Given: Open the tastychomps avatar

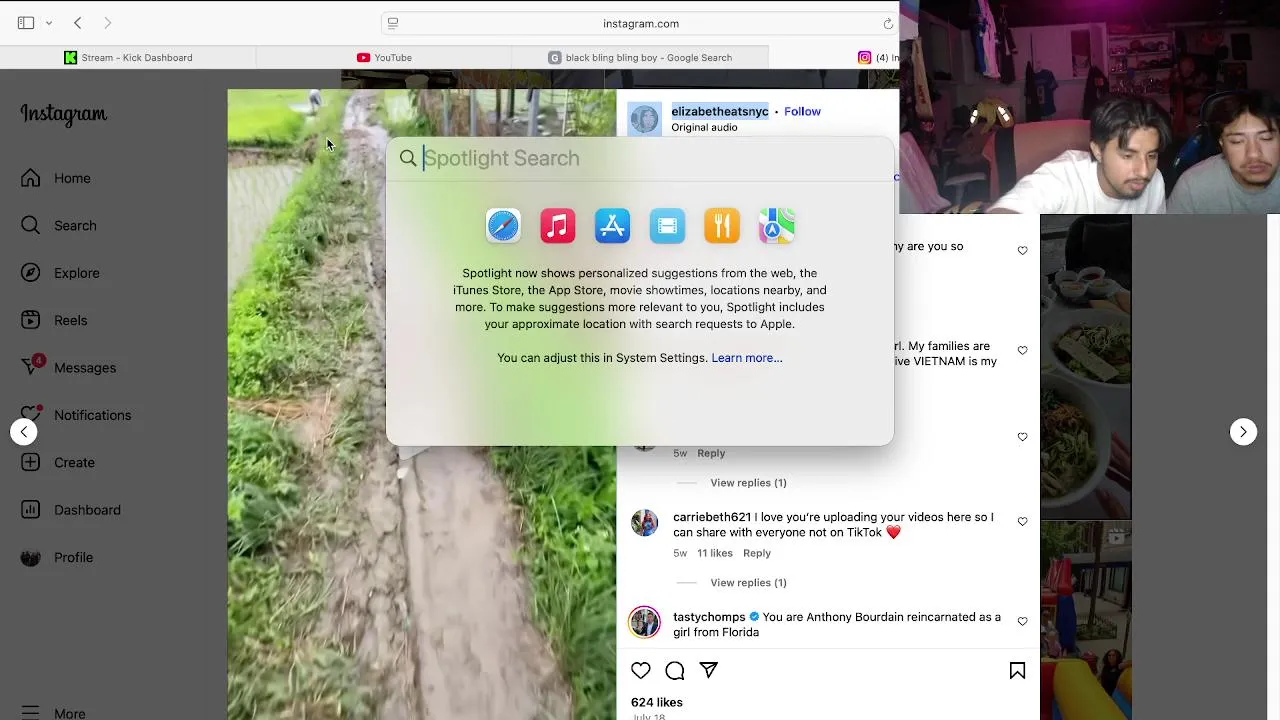Looking at the screenshot, I should (645, 622).
